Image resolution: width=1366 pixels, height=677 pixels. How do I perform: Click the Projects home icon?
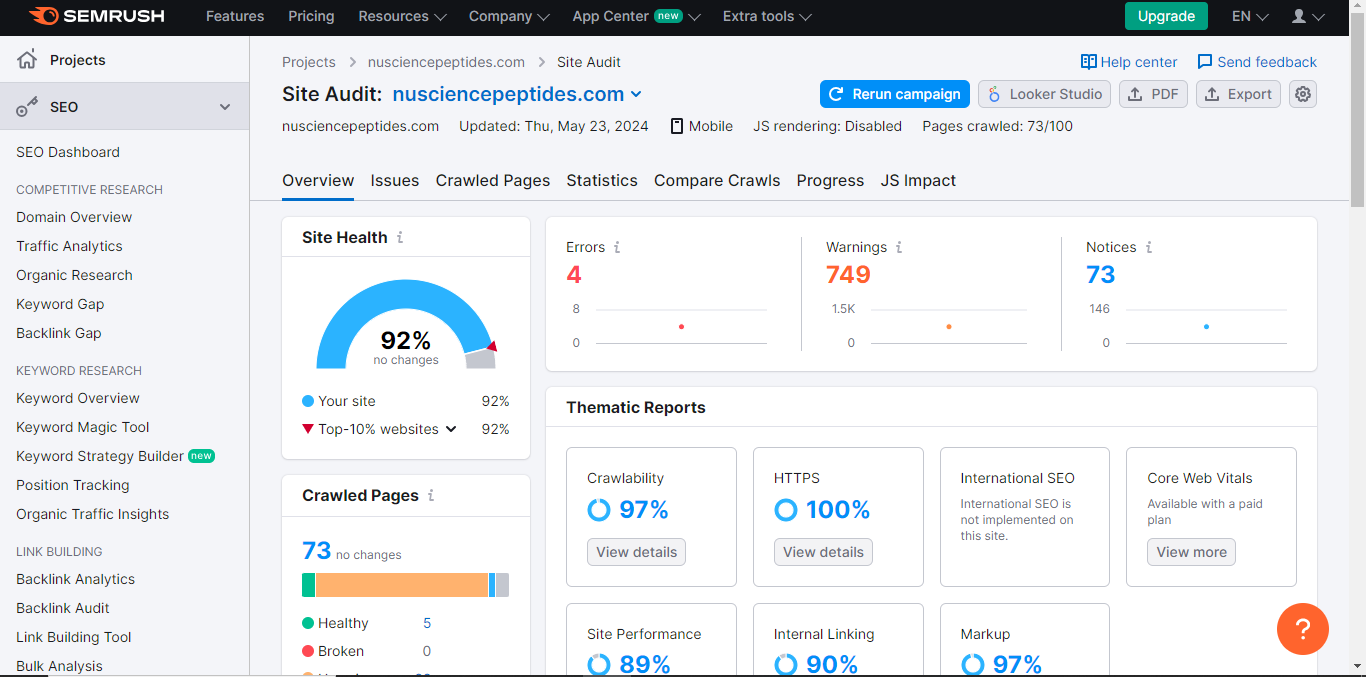click(x=27, y=60)
